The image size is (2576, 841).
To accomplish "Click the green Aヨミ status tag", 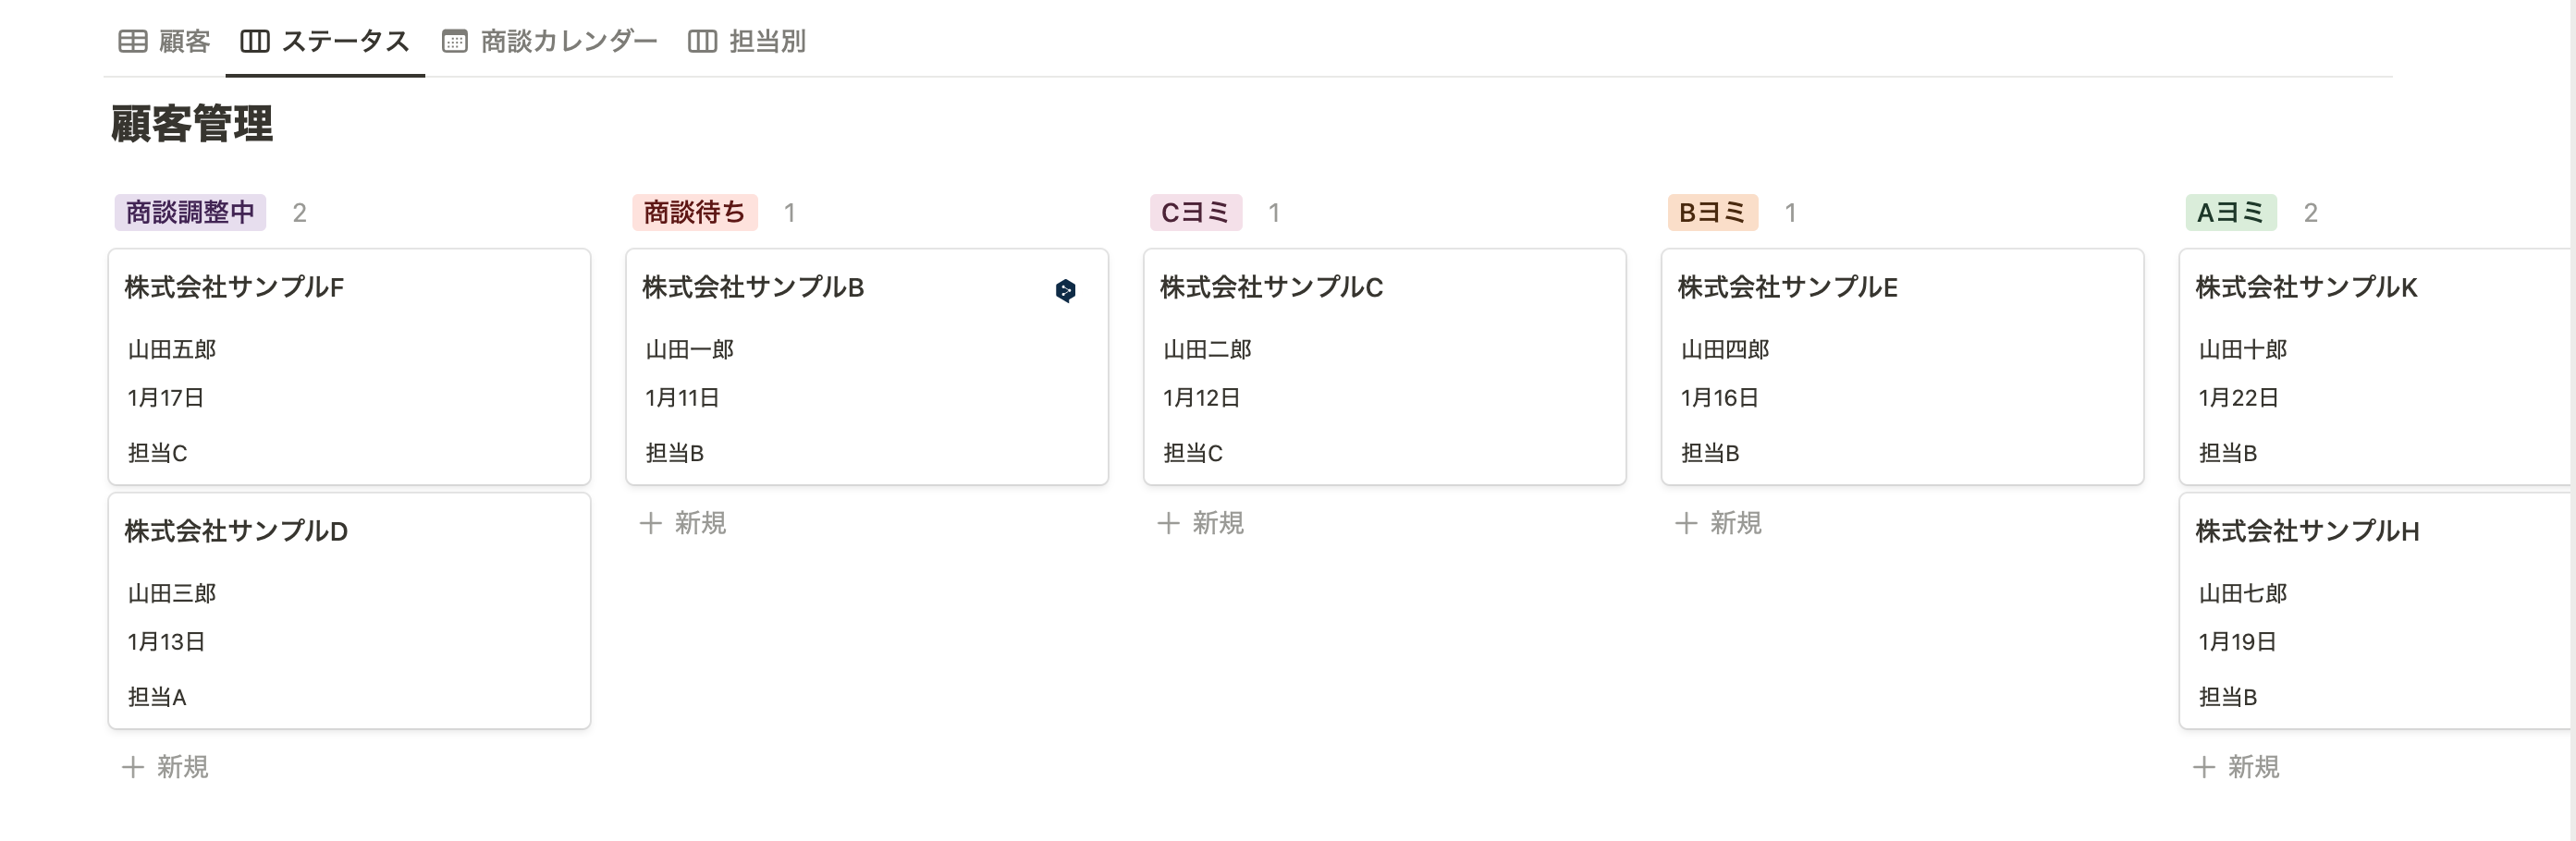I will [2230, 212].
